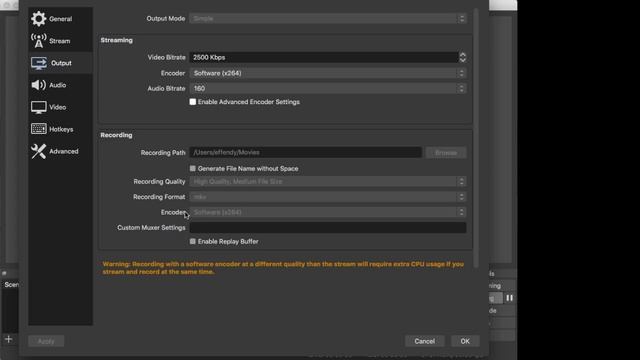Select the Stream tab label
Image resolution: width=640 pixels, height=360 pixels.
pyautogui.click(x=60, y=41)
